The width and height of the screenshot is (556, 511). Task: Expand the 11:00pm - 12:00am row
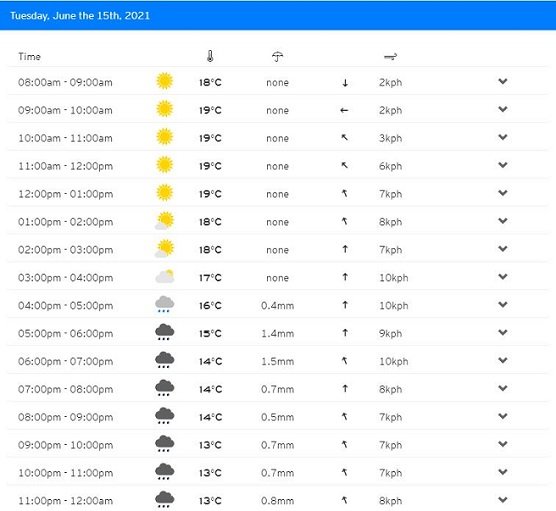pos(502,500)
